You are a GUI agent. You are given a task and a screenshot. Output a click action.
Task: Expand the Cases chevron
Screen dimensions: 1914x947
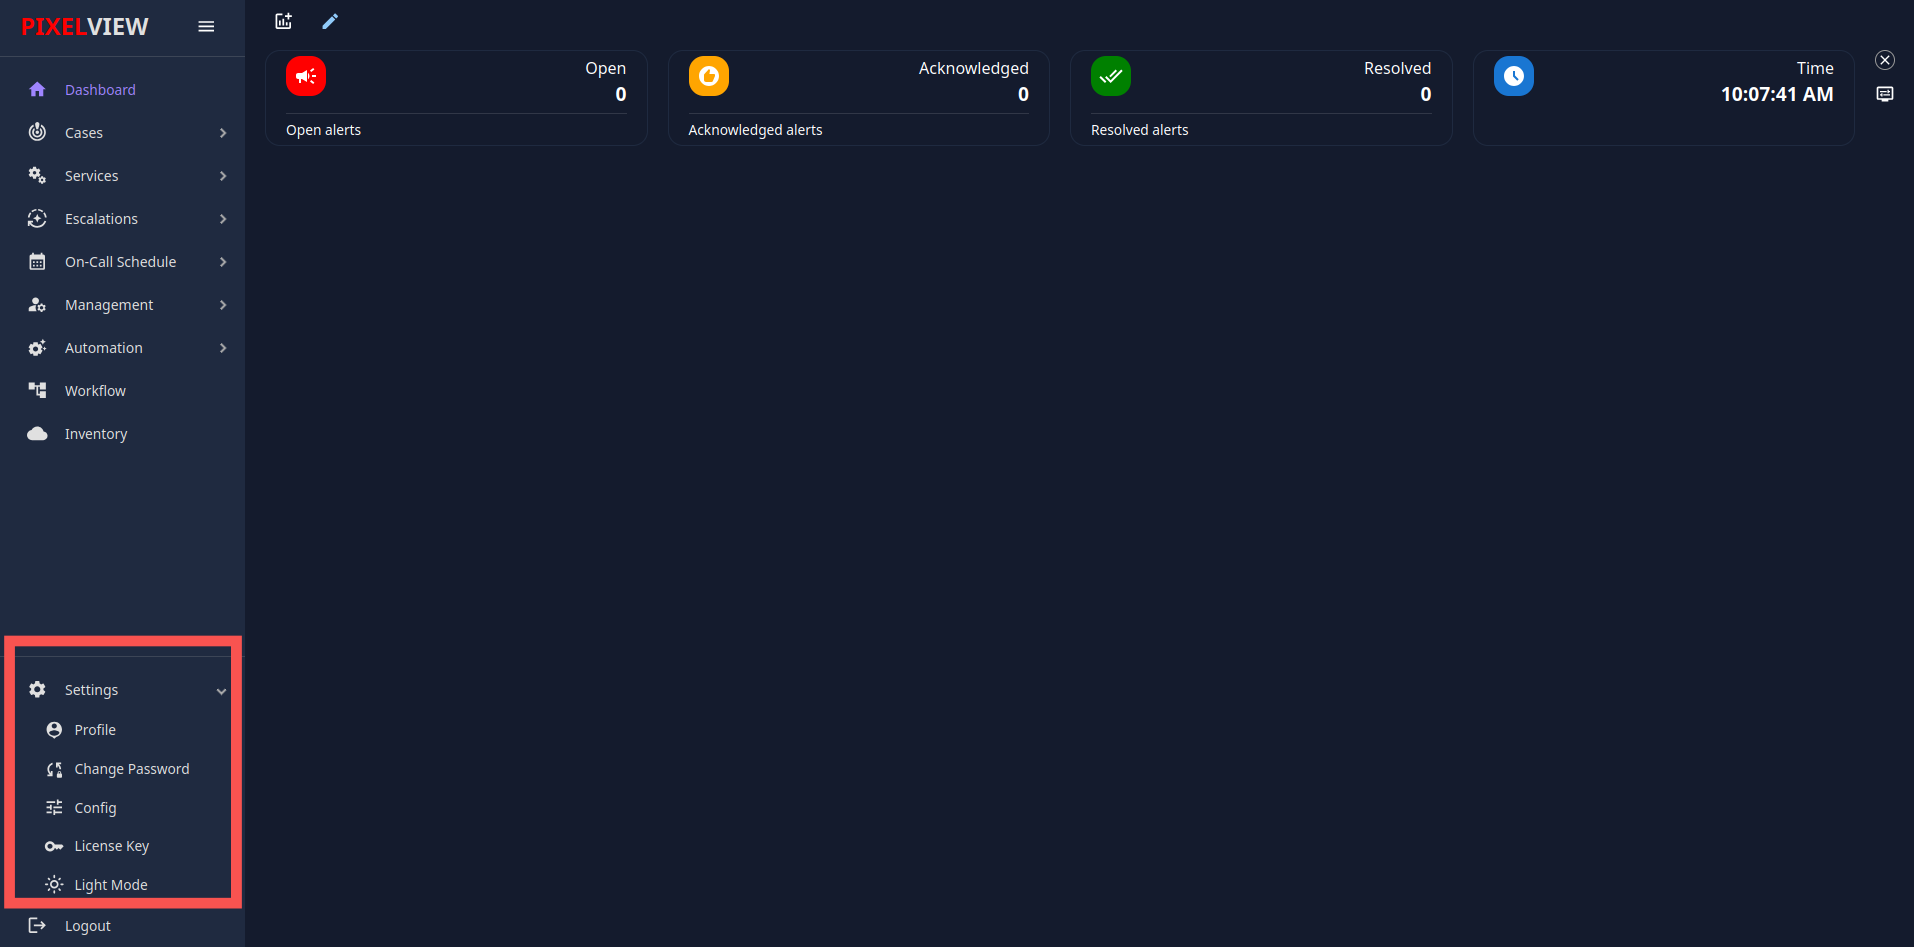(223, 133)
